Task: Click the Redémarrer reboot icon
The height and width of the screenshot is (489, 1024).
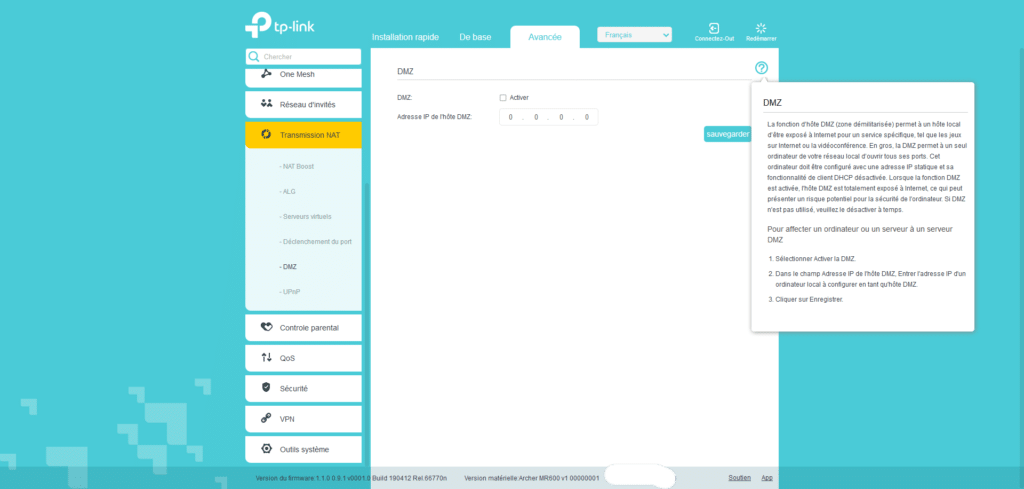Action: pos(760,30)
